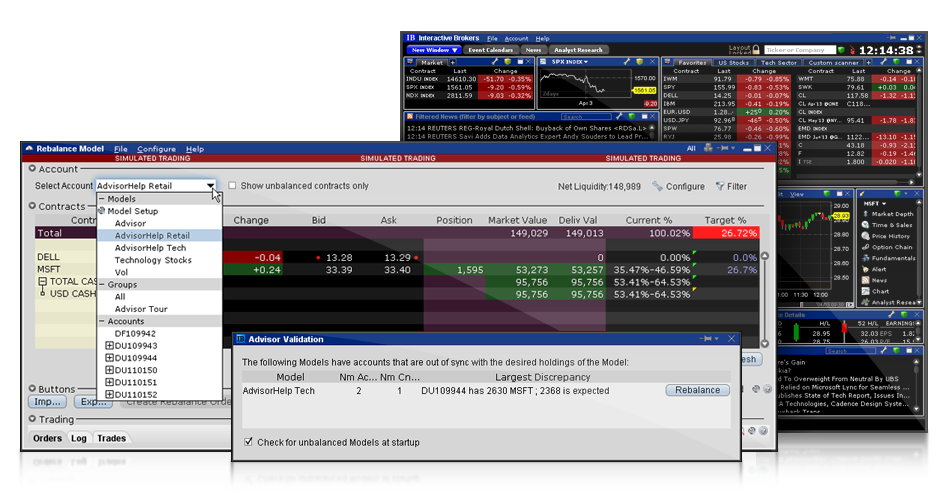Enable Show unbalanced contracts only

click(233, 186)
